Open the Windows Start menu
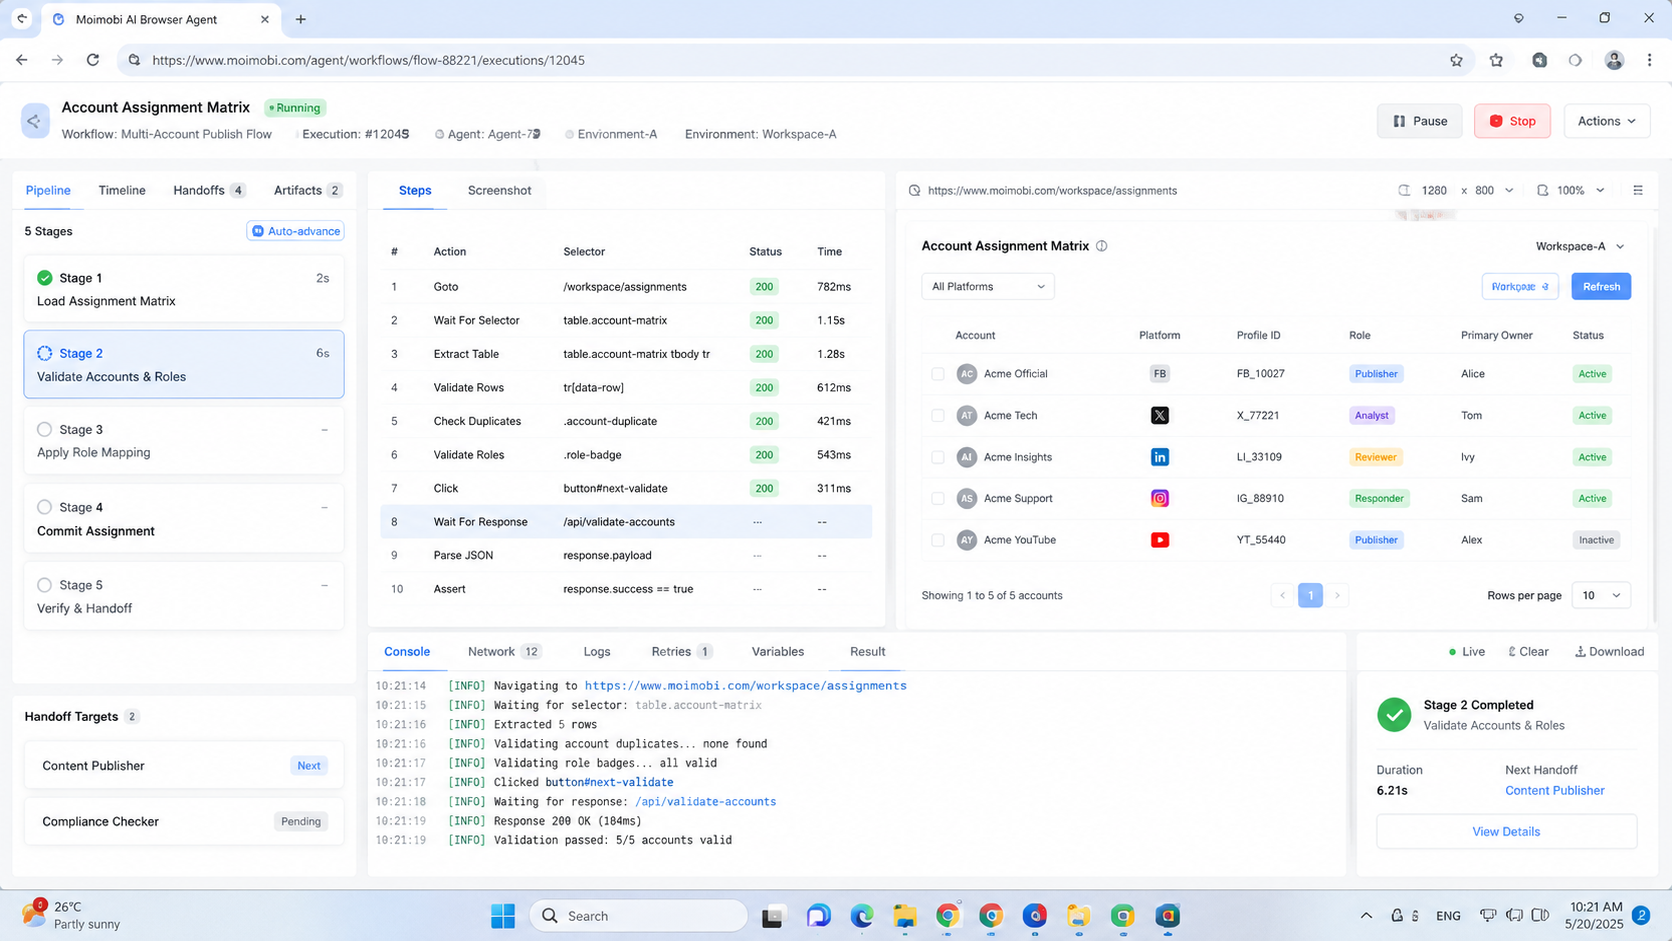The height and width of the screenshot is (941, 1672). pos(503,915)
